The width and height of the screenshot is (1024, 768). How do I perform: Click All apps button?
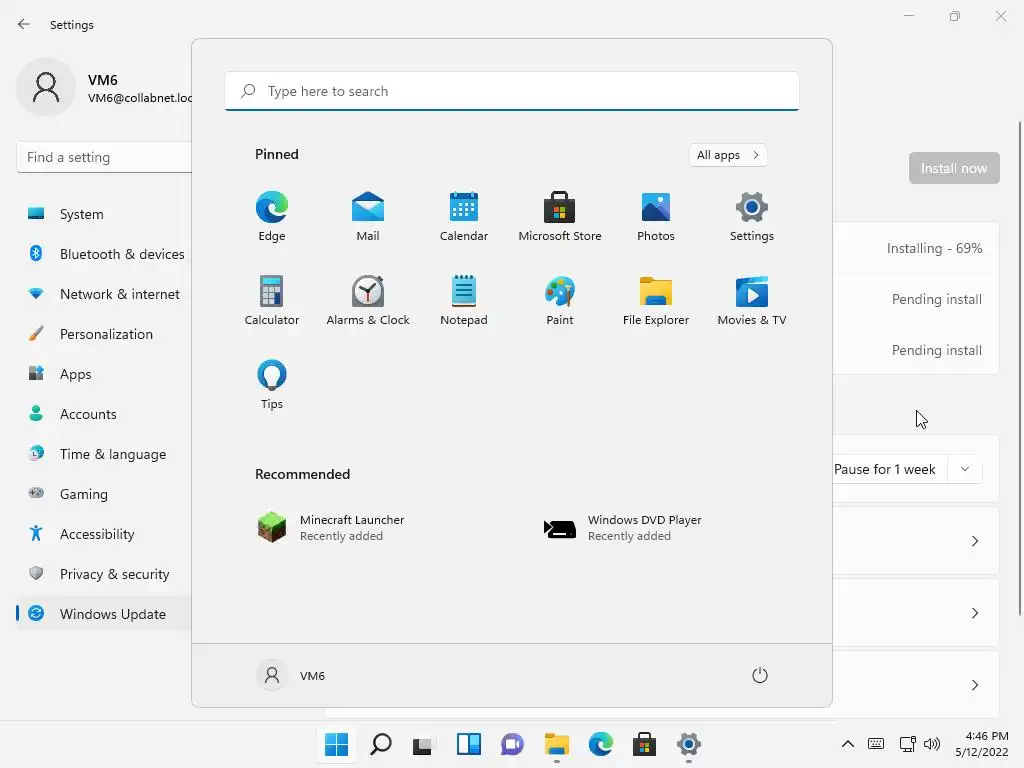(728, 155)
